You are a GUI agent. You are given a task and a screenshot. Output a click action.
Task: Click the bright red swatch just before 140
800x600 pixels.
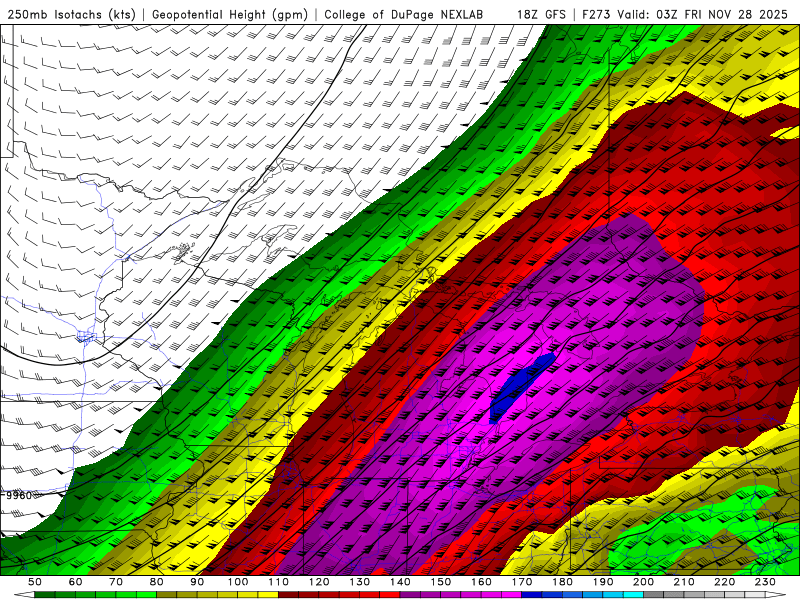click(x=390, y=595)
